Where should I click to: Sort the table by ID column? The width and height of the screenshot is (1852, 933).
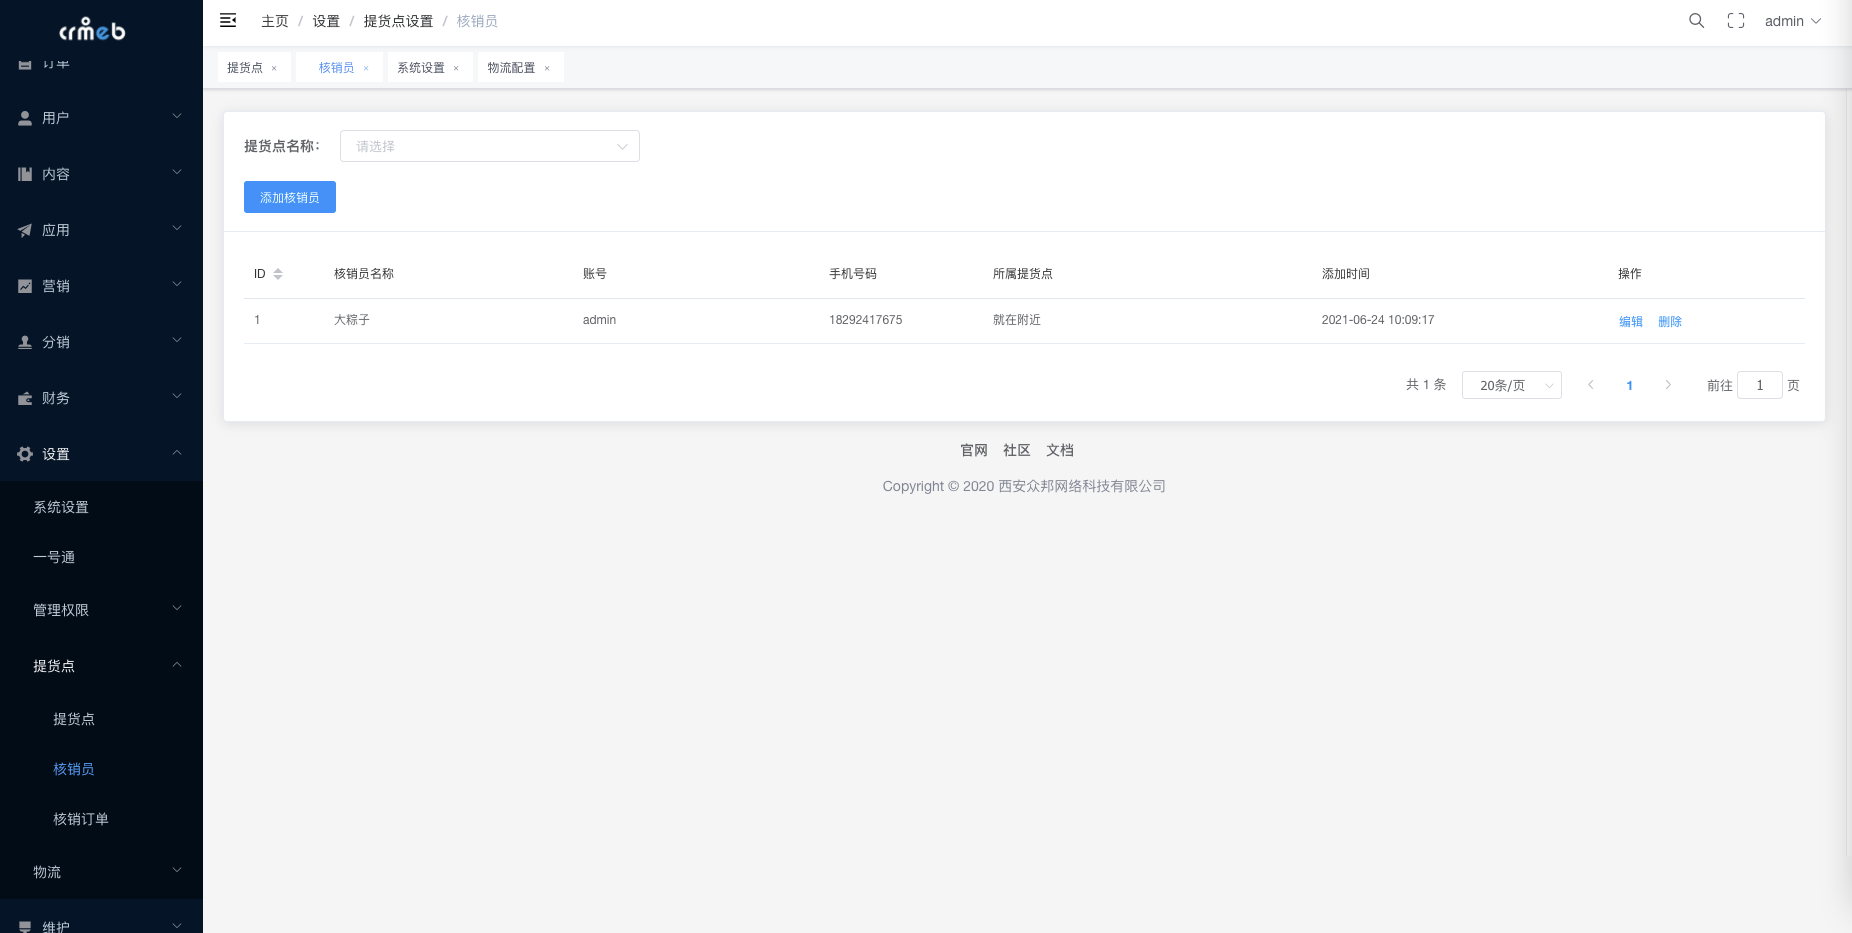coord(278,274)
